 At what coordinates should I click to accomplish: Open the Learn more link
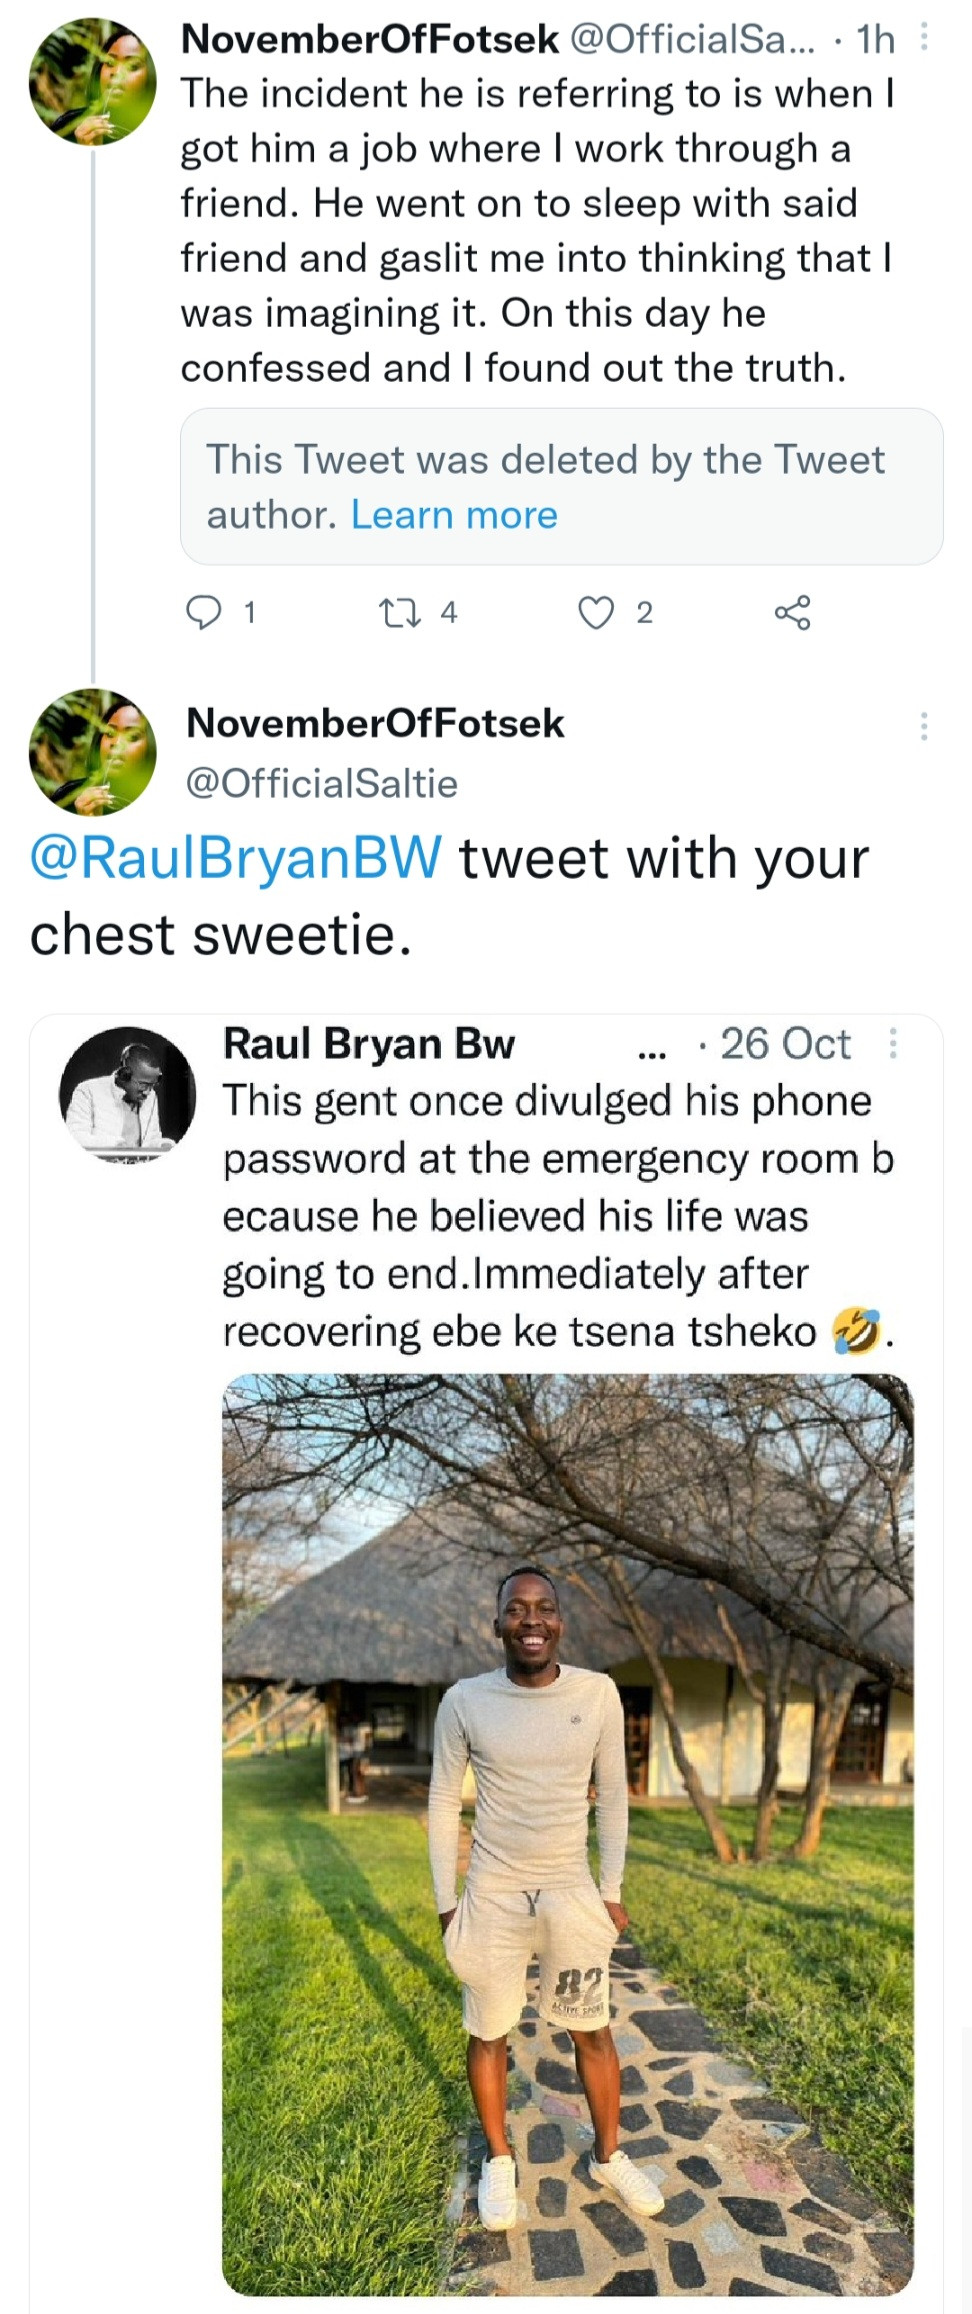[x=454, y=514]
